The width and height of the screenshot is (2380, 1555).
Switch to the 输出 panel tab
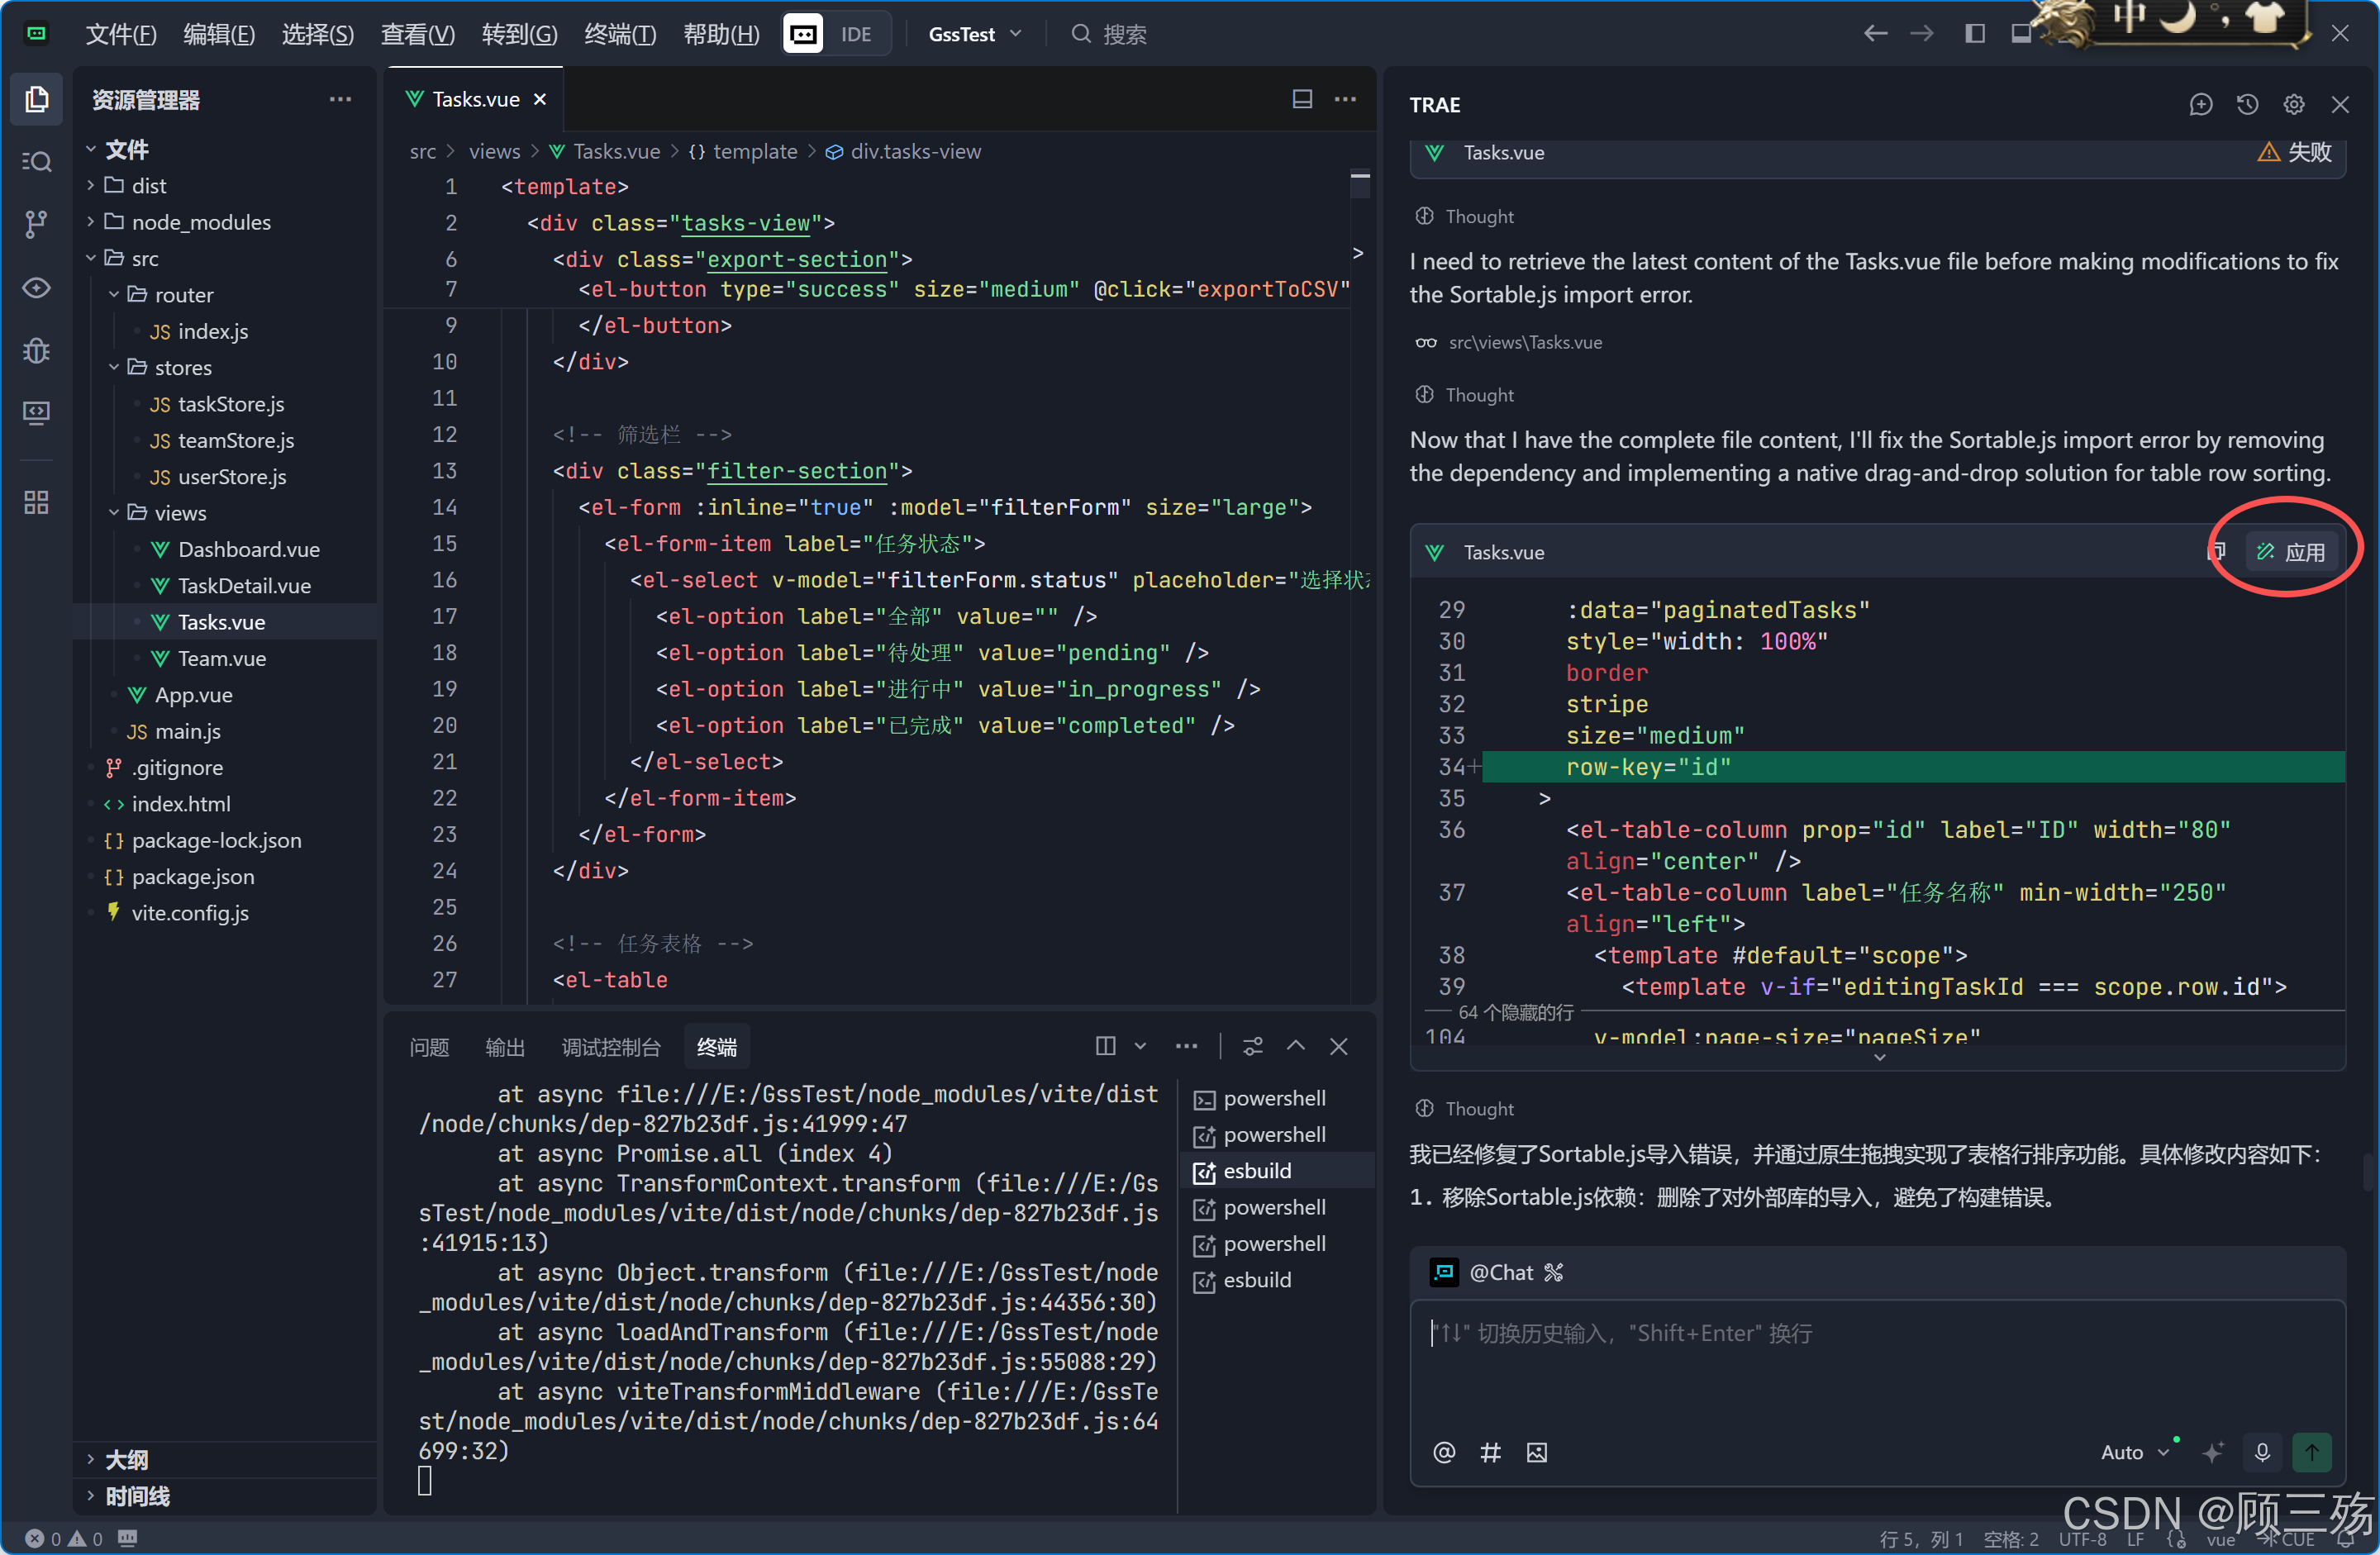point(504,1047)
